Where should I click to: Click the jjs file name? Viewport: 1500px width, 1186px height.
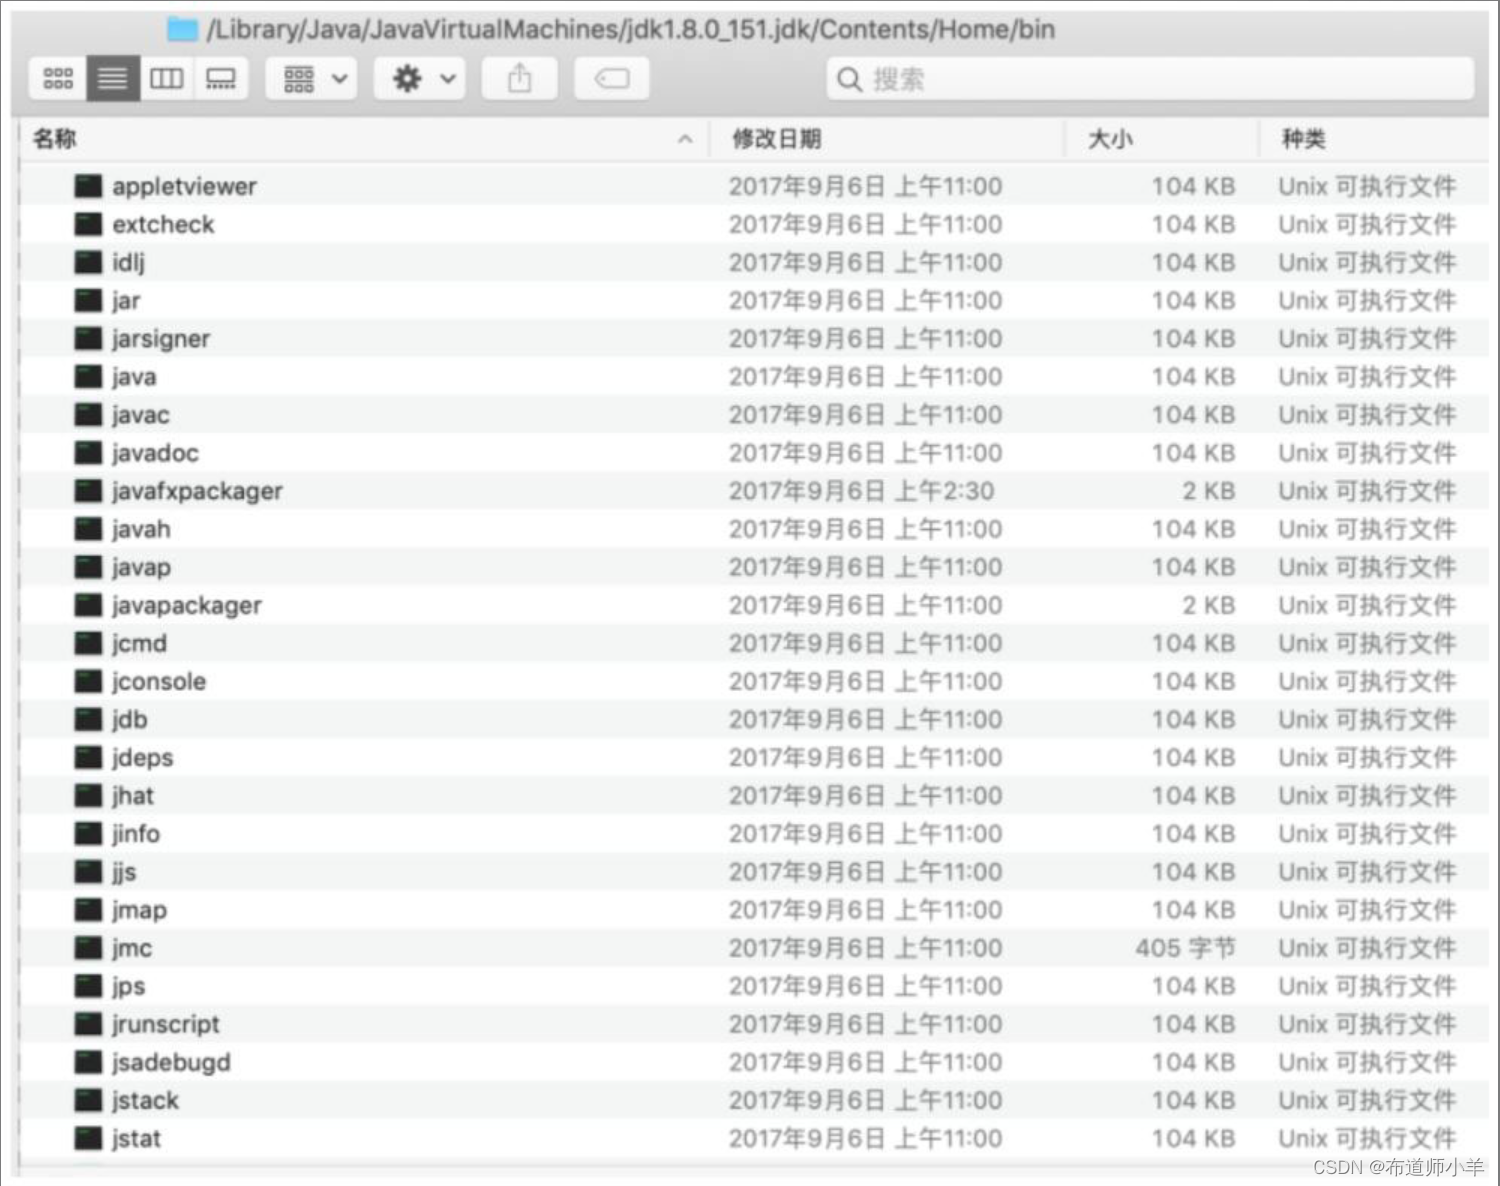pos(124,872)
